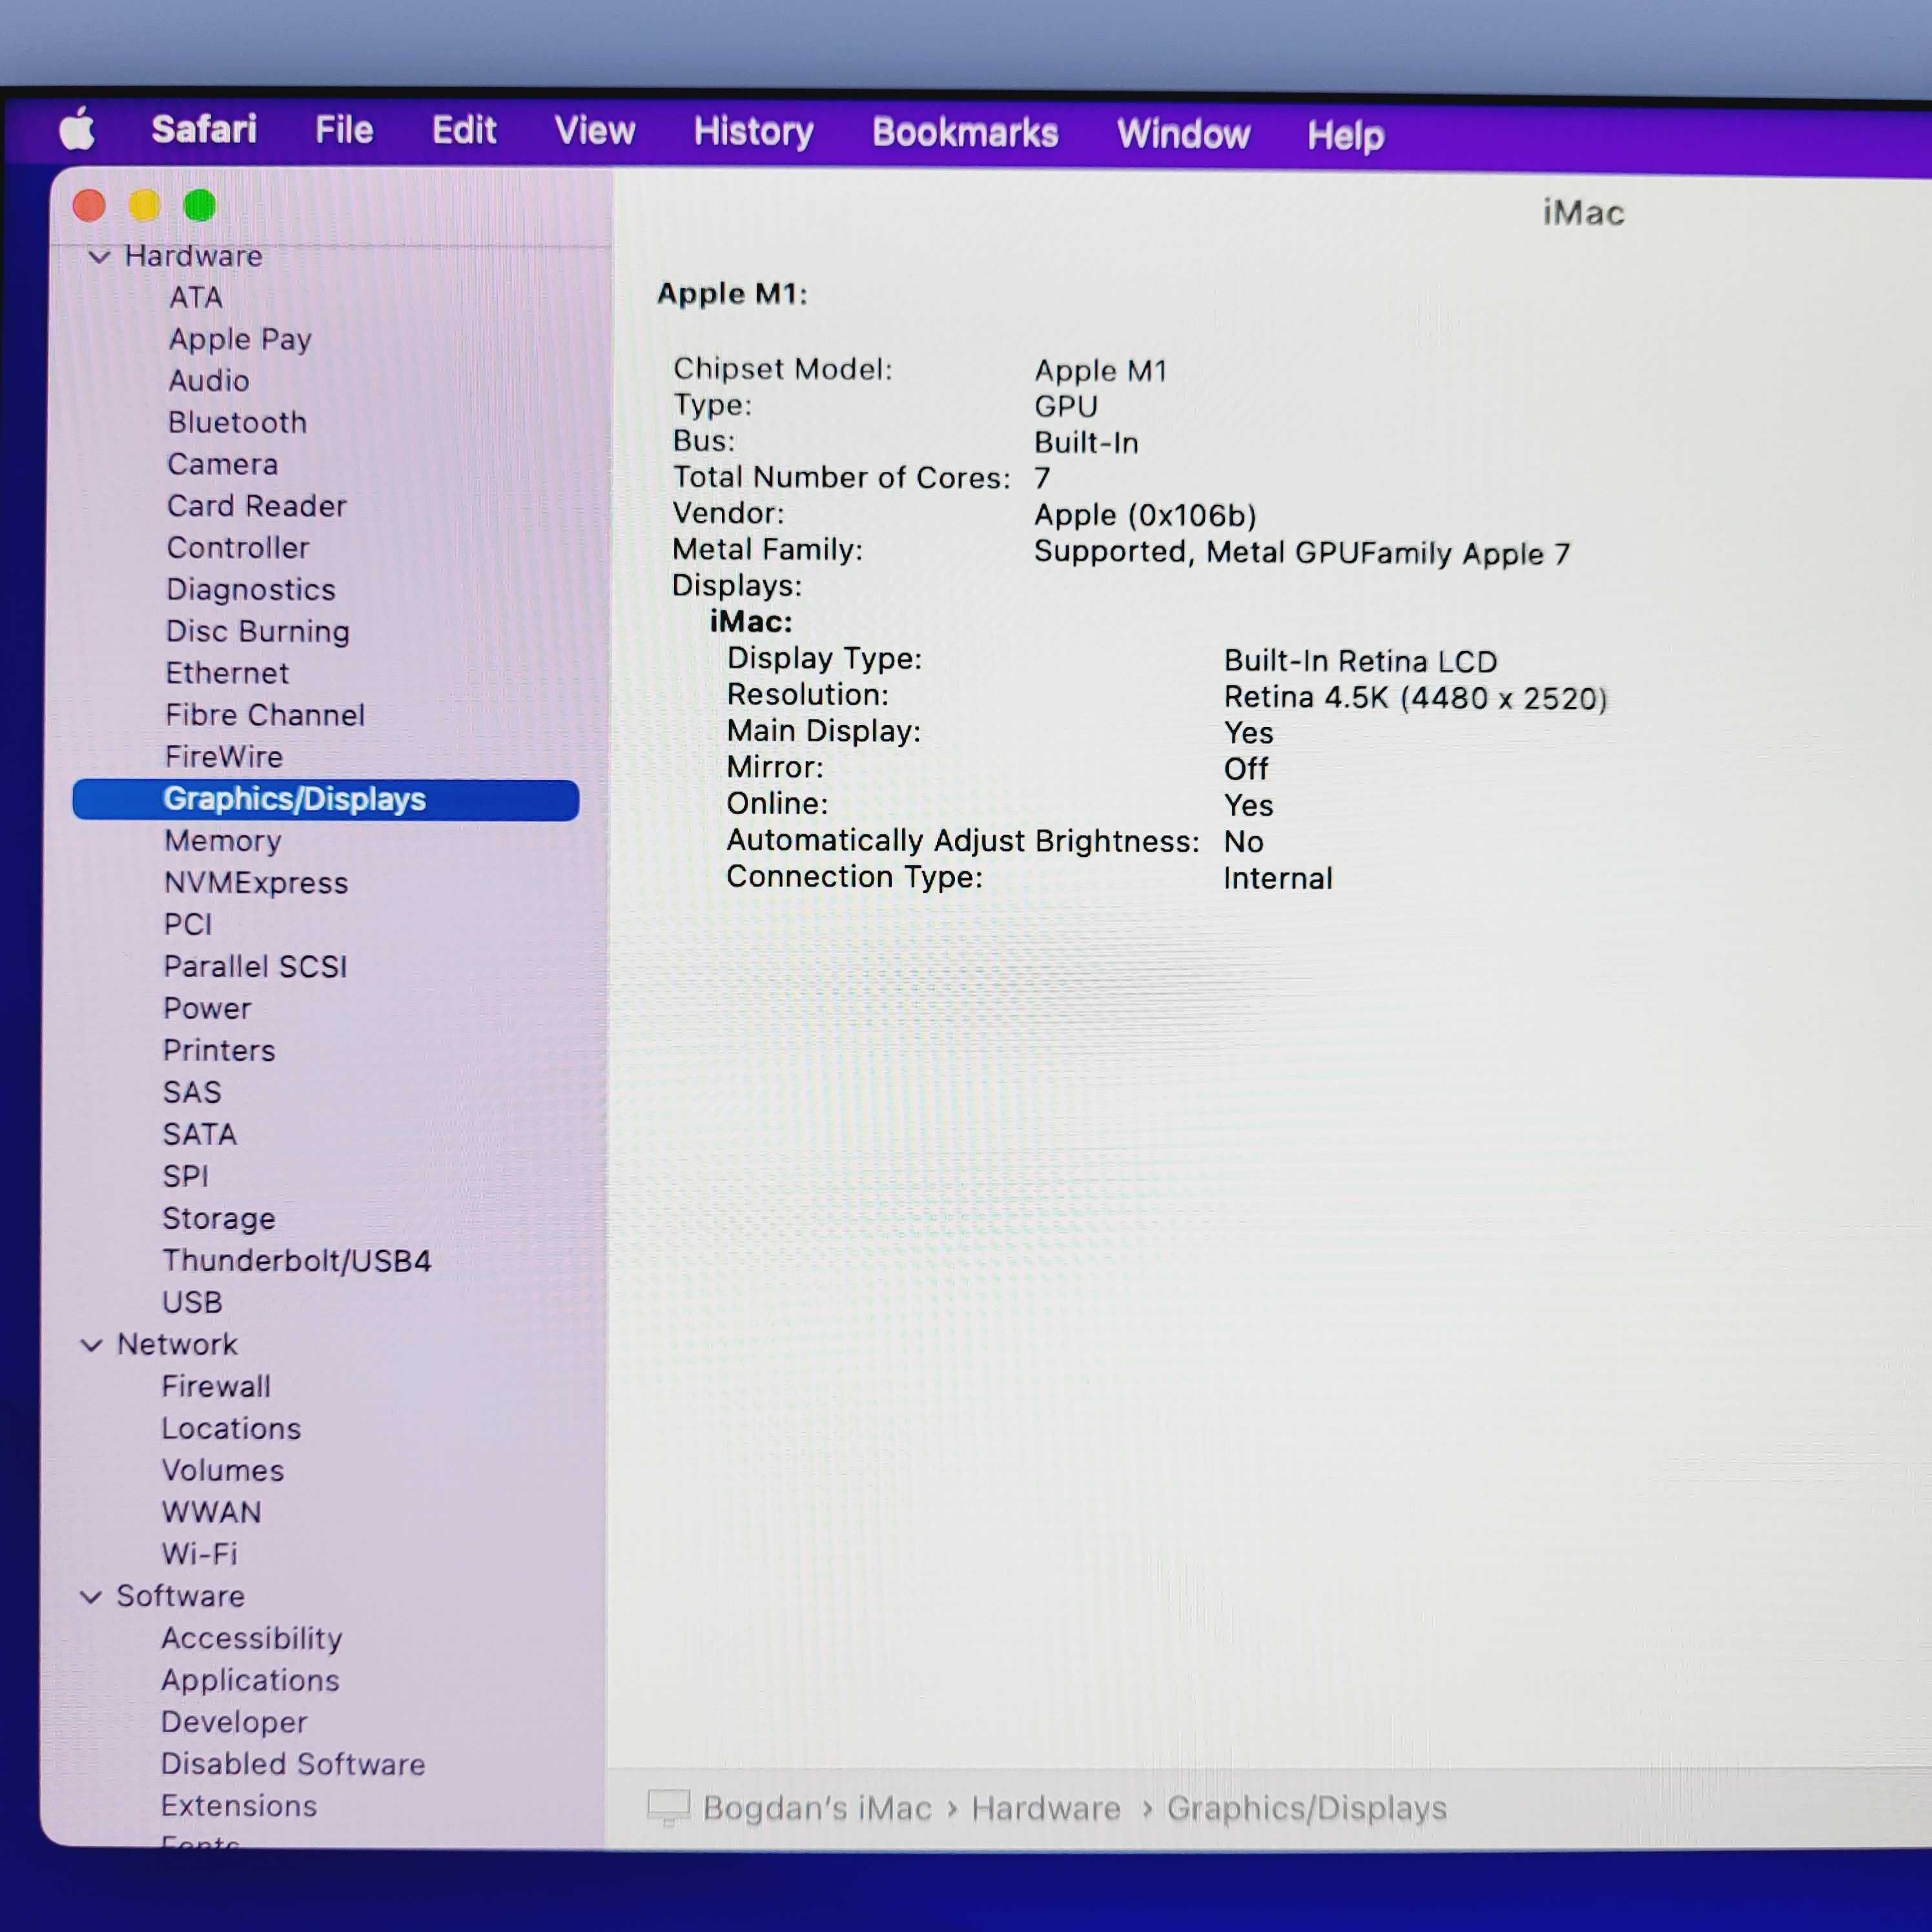Click the Connection Type value Internal
Screen dimensions: 1932x1932
(1278, 879)
